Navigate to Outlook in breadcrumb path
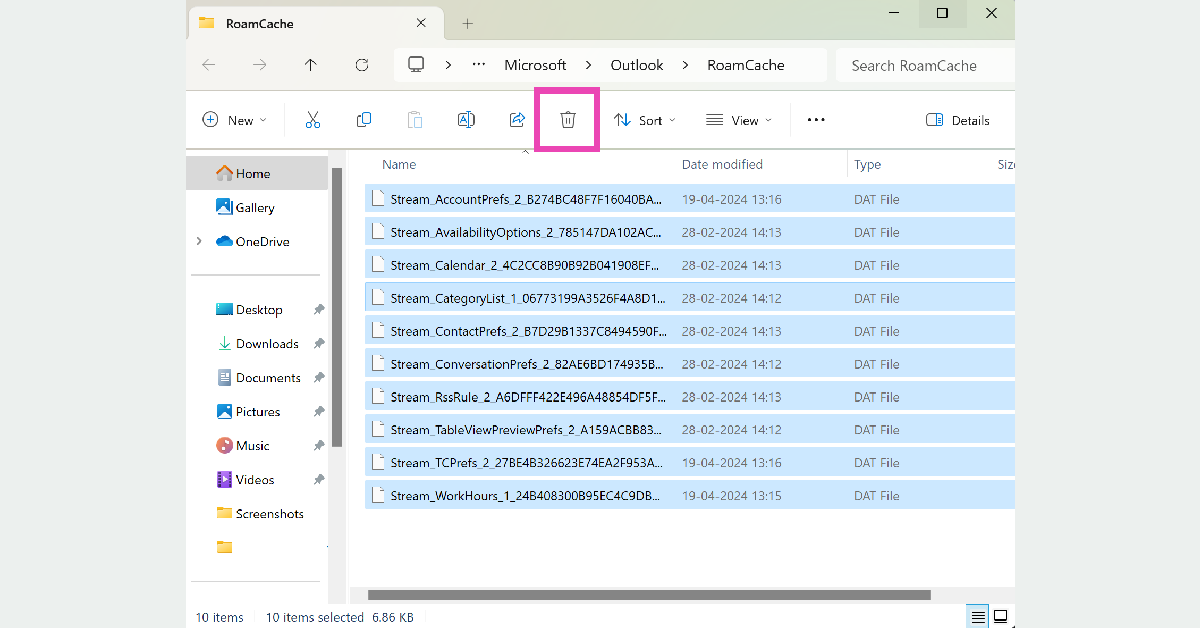This screenshot has width=1200, height=628. (x=637, y=65)
